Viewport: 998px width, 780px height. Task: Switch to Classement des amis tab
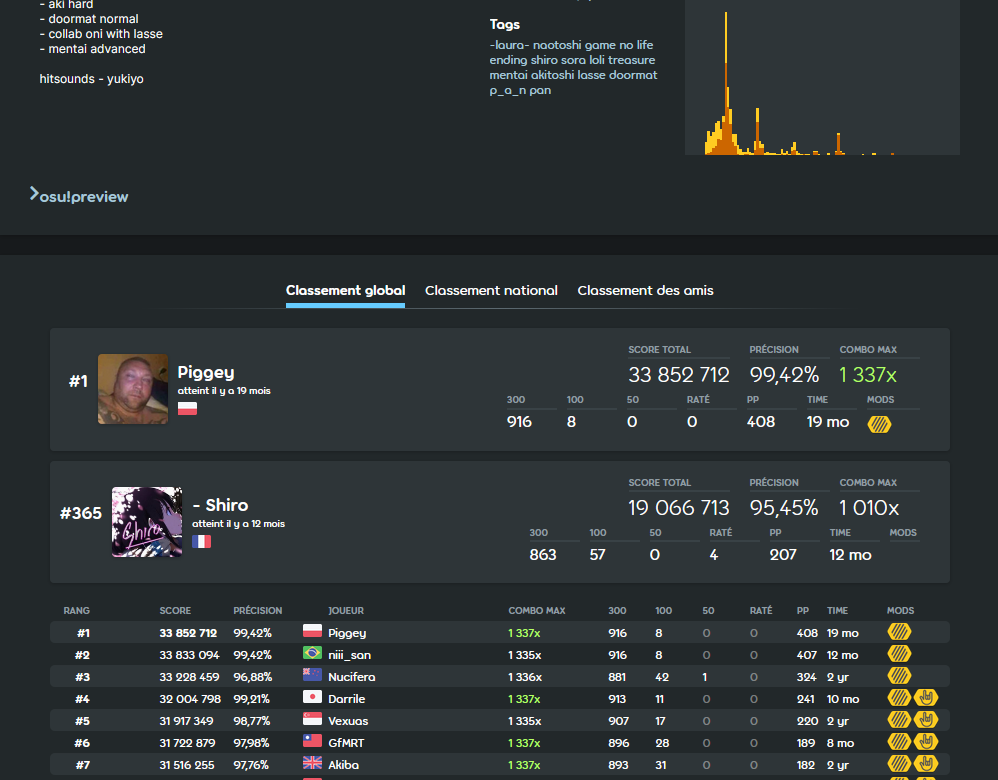coord(645,290)
